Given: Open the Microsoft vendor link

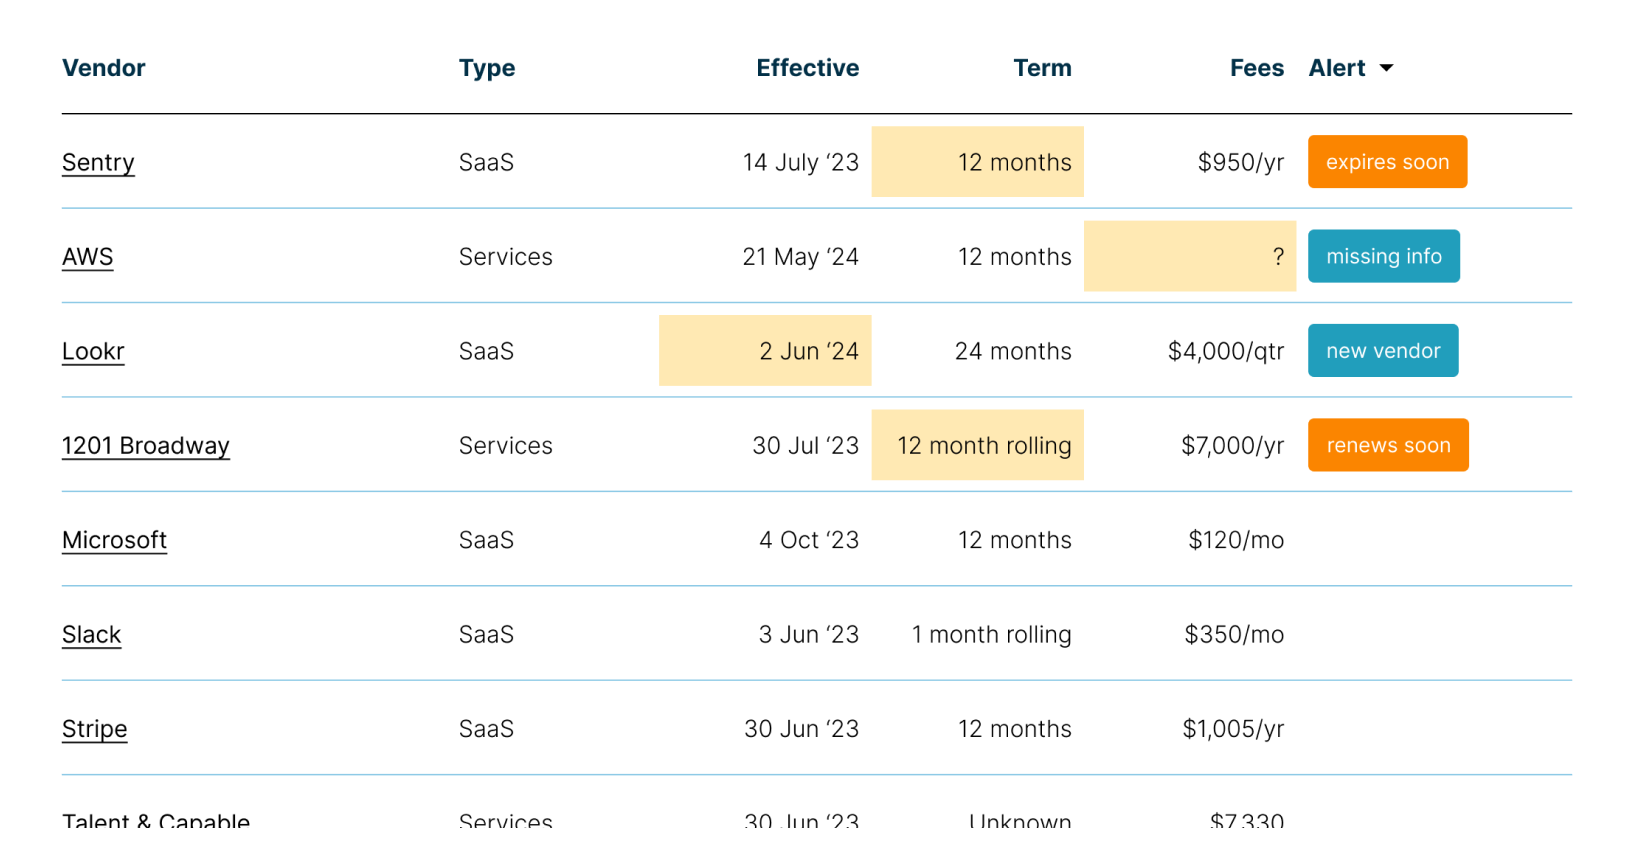Looking at the screenshot, I should [x=114, y=539].
